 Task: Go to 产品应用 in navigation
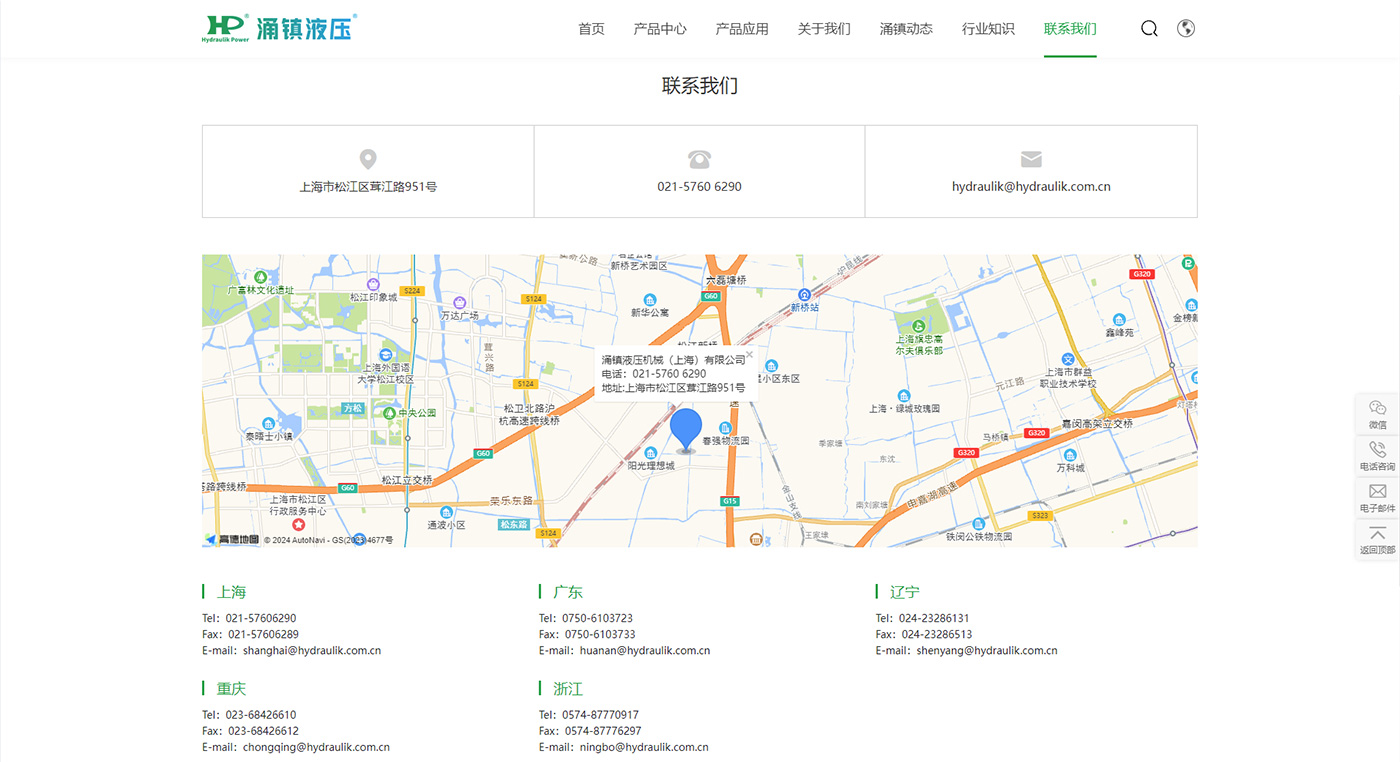(742, 29)
